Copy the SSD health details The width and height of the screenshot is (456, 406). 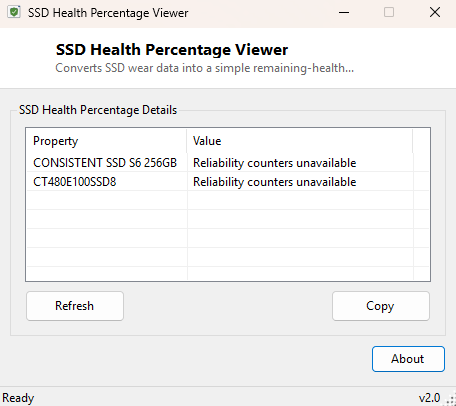[x=381, y=306]
